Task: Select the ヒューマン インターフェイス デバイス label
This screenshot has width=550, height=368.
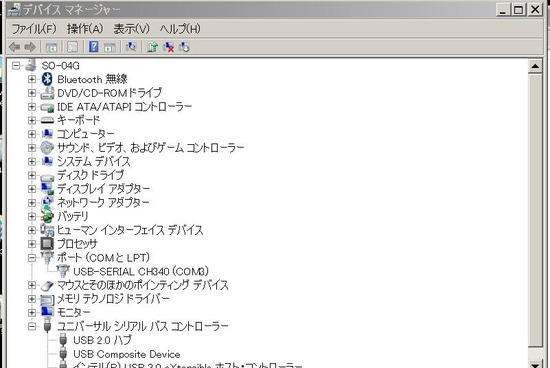Action: 130,230
